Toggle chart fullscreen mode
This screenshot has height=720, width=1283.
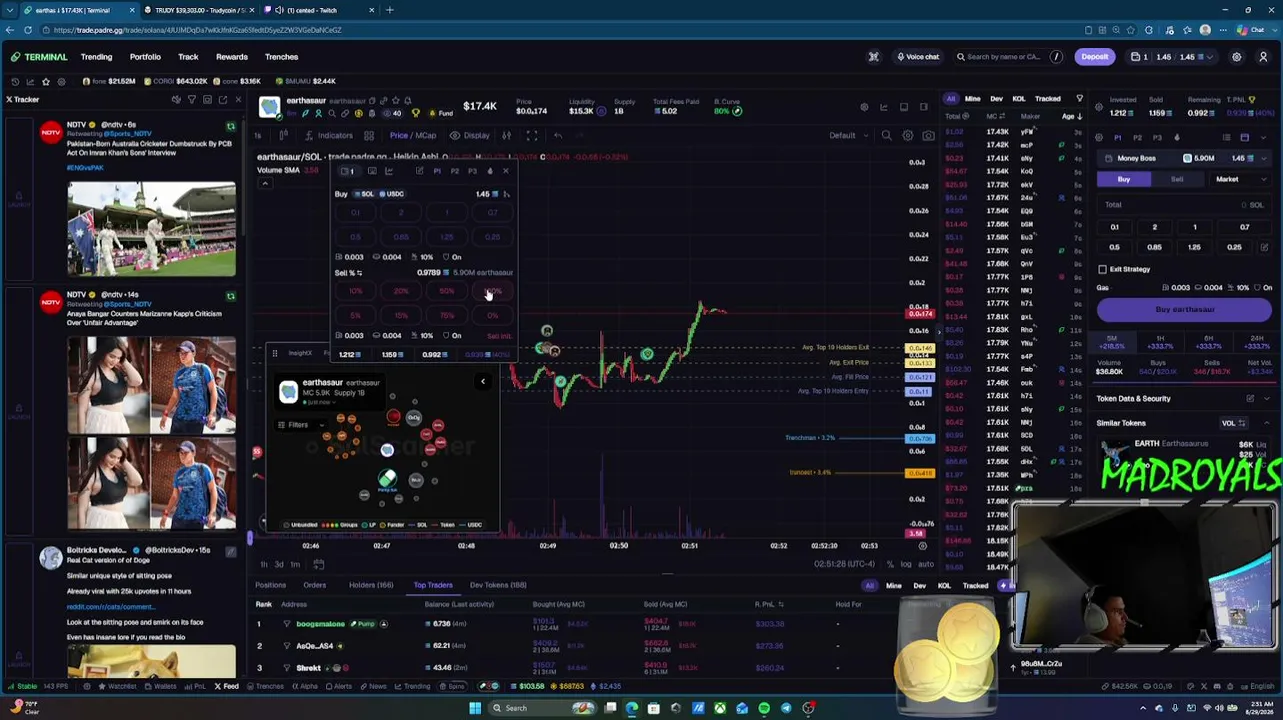pyautogui.click(x=532, y=135)
